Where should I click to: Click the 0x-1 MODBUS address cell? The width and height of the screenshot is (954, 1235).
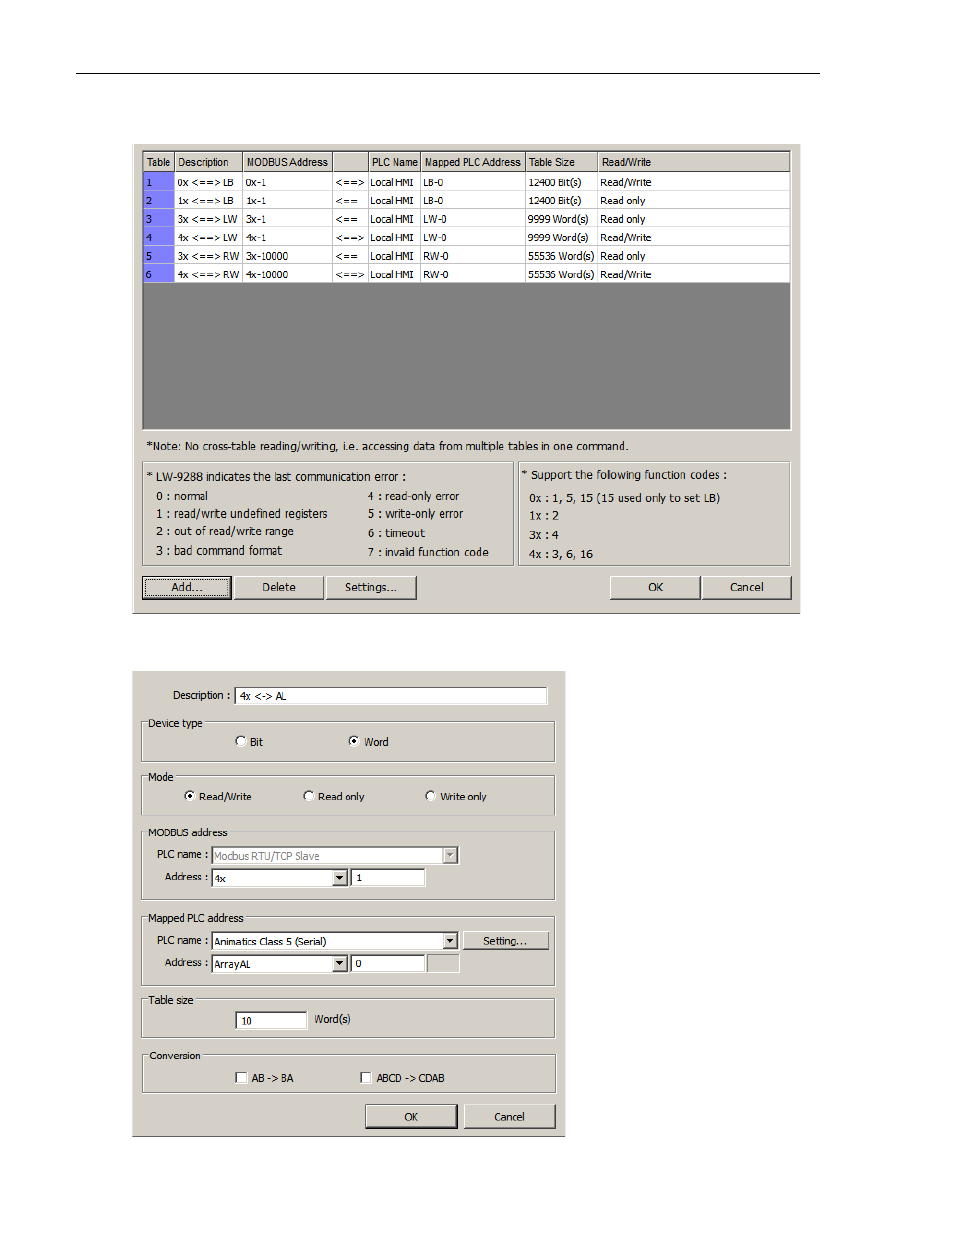coord(288,182)
